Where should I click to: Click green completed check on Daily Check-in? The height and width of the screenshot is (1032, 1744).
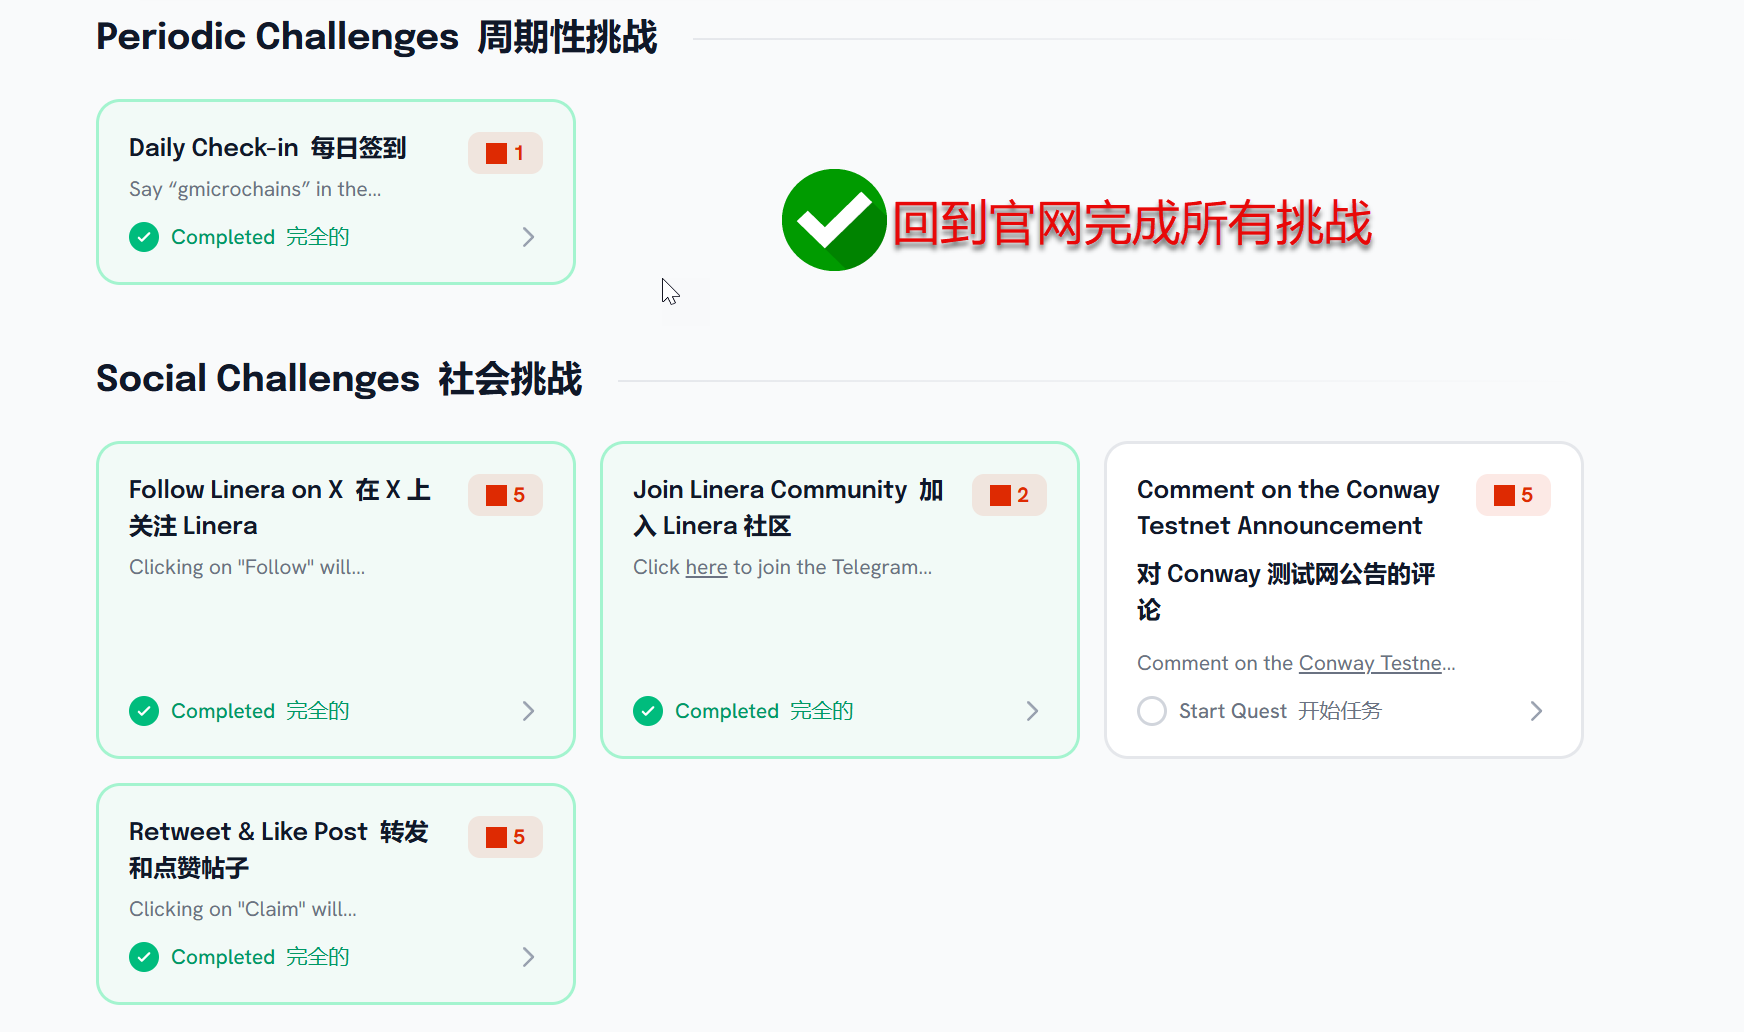(144, 237)
